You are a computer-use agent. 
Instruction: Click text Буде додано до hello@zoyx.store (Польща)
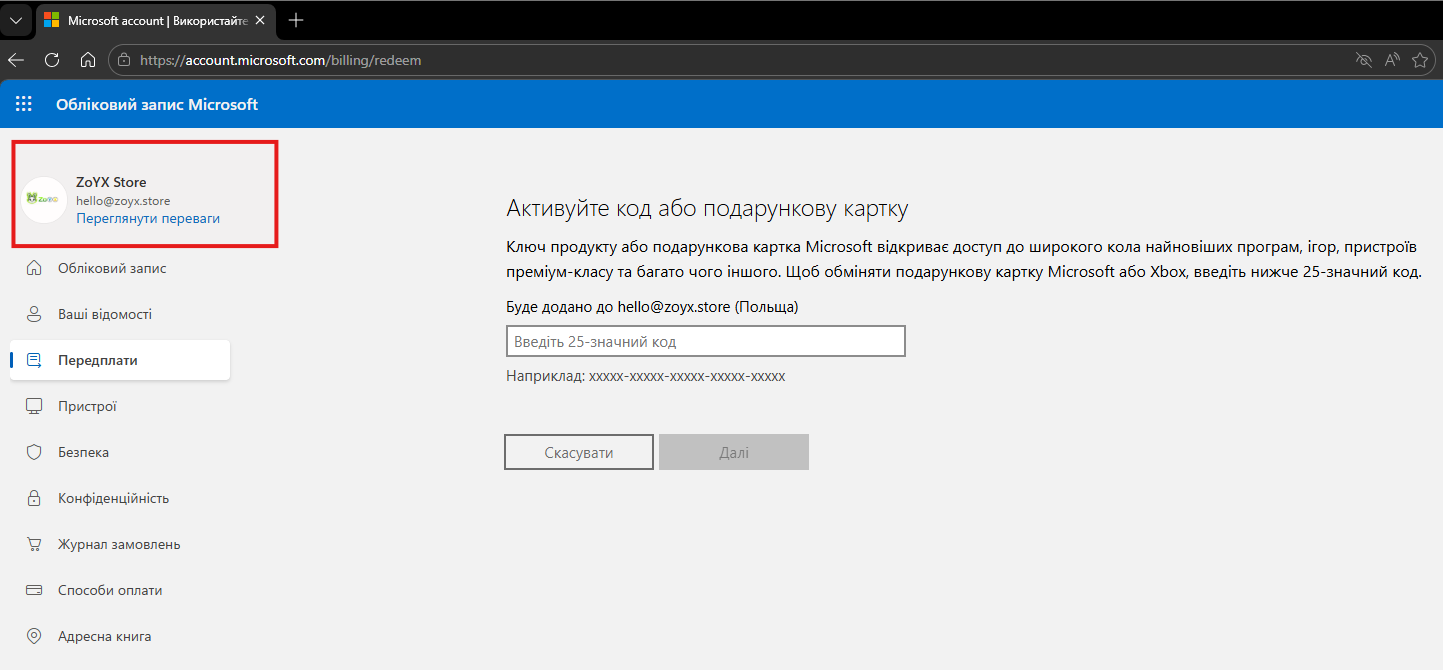click(x=652, y=307)
